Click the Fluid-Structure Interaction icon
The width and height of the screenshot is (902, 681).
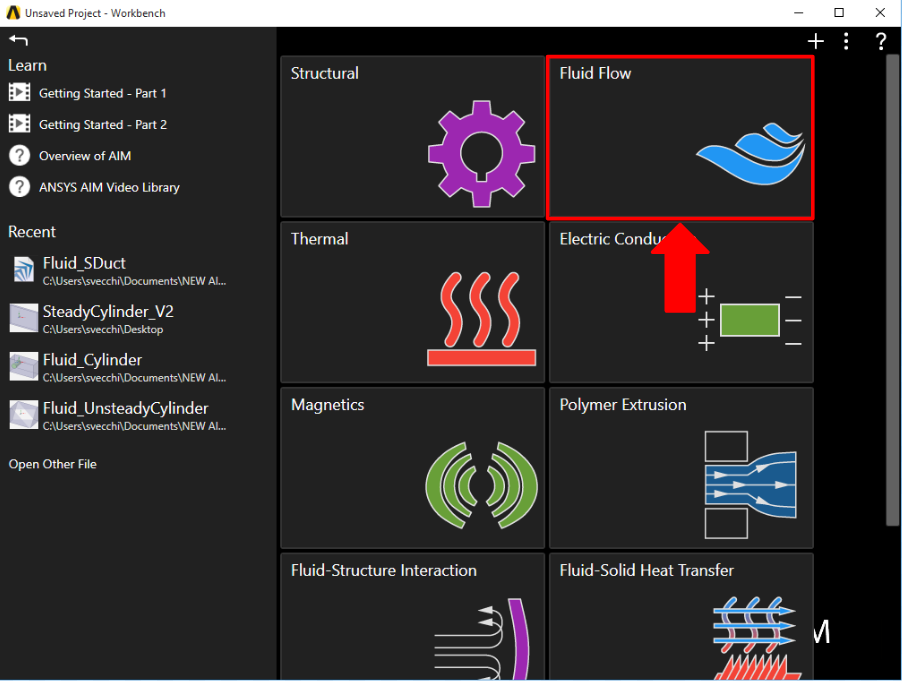[481, 638]
